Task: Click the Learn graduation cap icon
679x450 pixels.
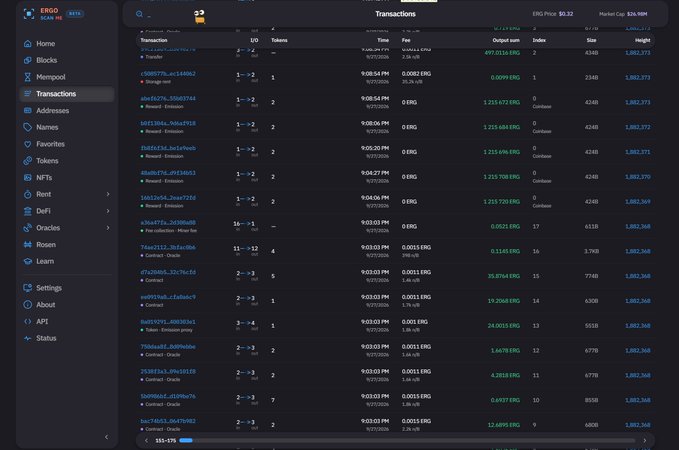Action: (x=28, y=261)
